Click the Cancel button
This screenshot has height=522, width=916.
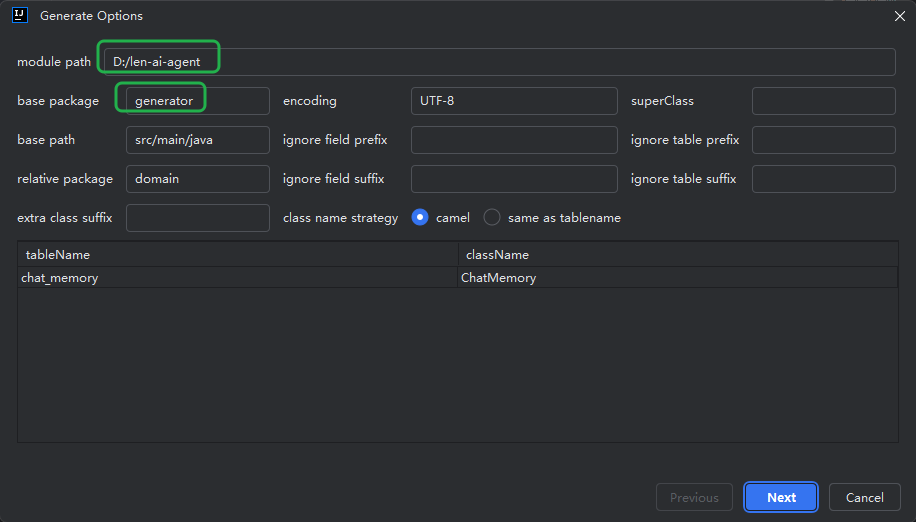click(865, 497)
